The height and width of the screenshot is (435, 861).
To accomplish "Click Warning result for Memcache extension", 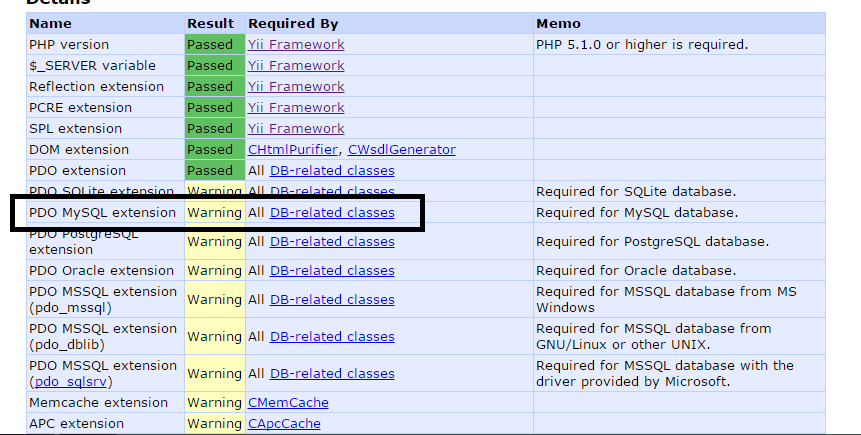I will [215, 403].
